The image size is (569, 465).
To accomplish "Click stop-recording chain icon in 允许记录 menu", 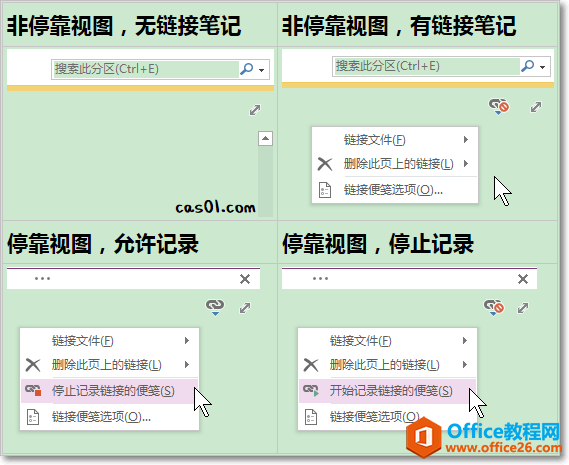I will [33, 391].
